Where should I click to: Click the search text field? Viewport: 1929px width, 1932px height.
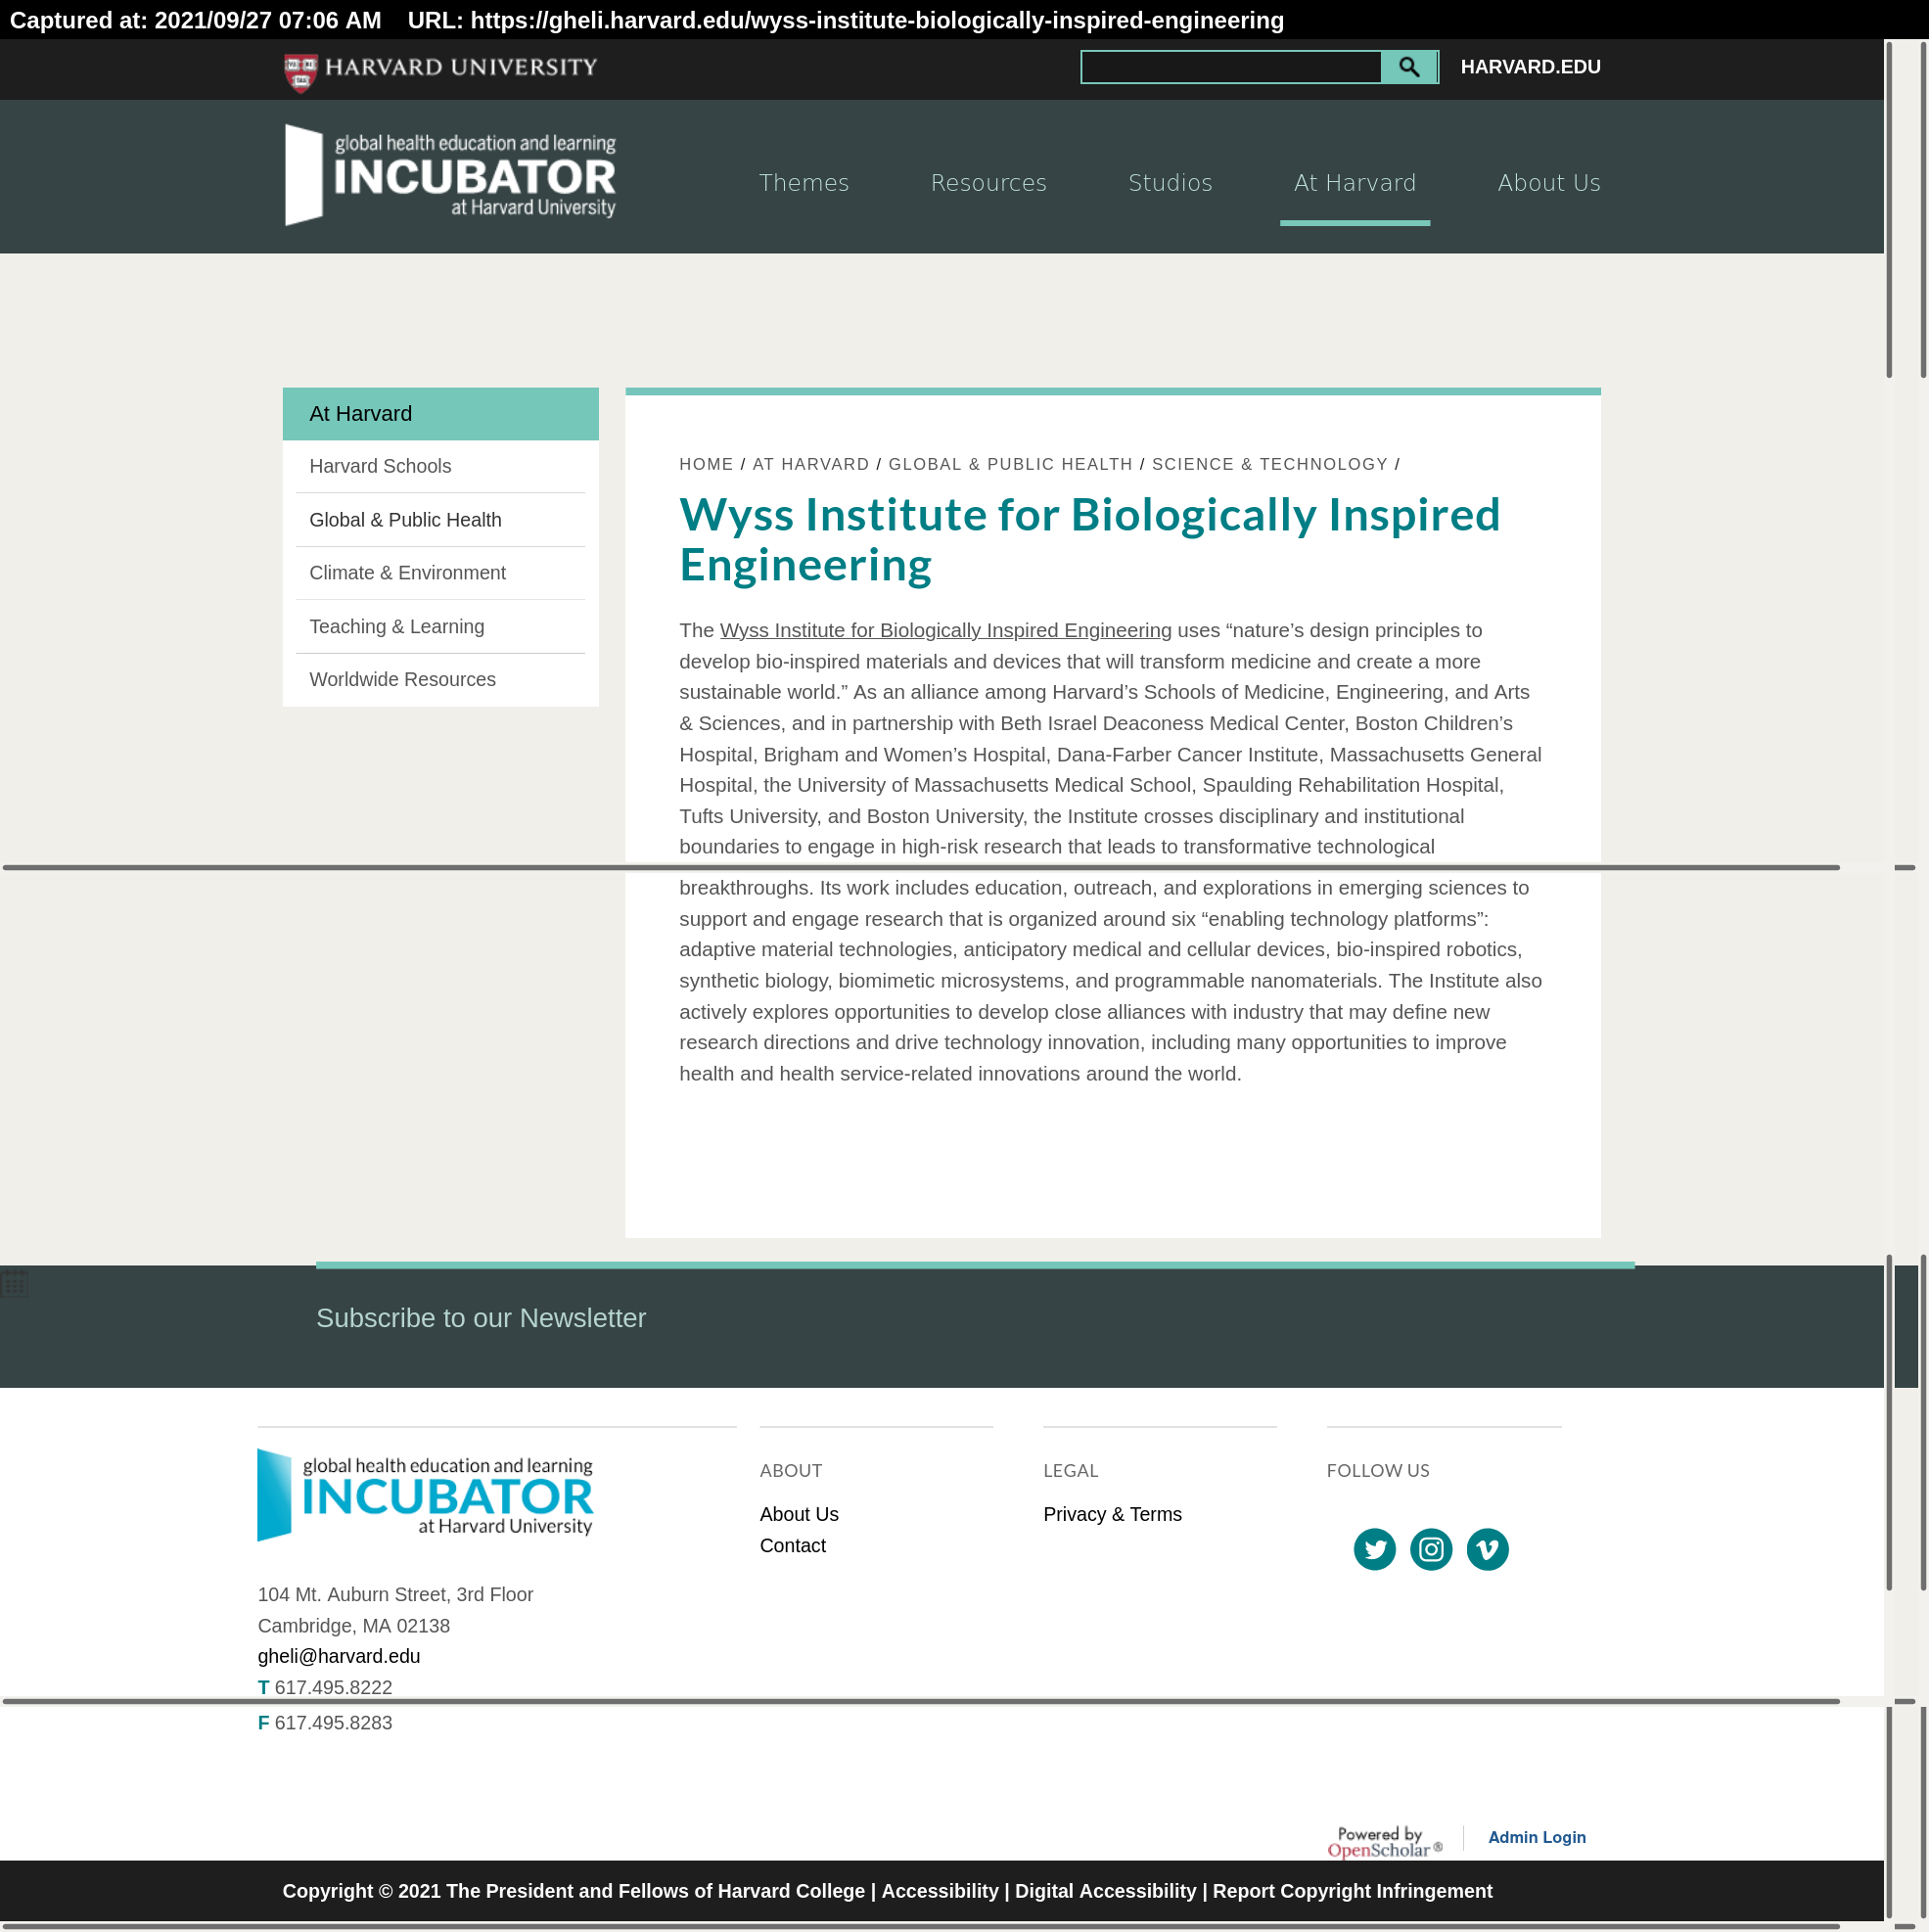tap(1231, 67)
